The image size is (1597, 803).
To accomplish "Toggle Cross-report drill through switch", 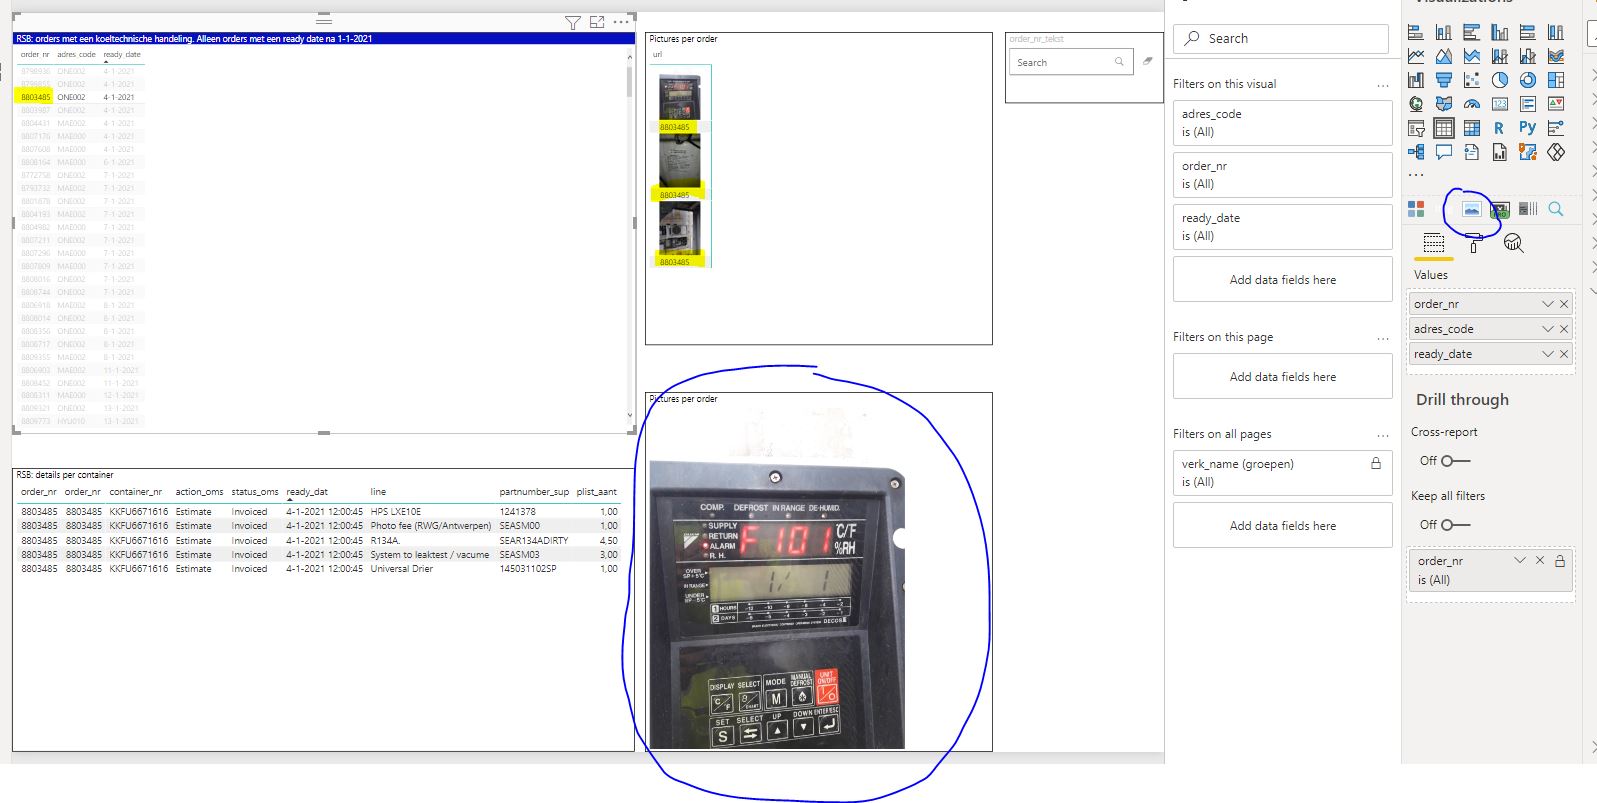I will pyautogui.click(x=1455, y=461).
